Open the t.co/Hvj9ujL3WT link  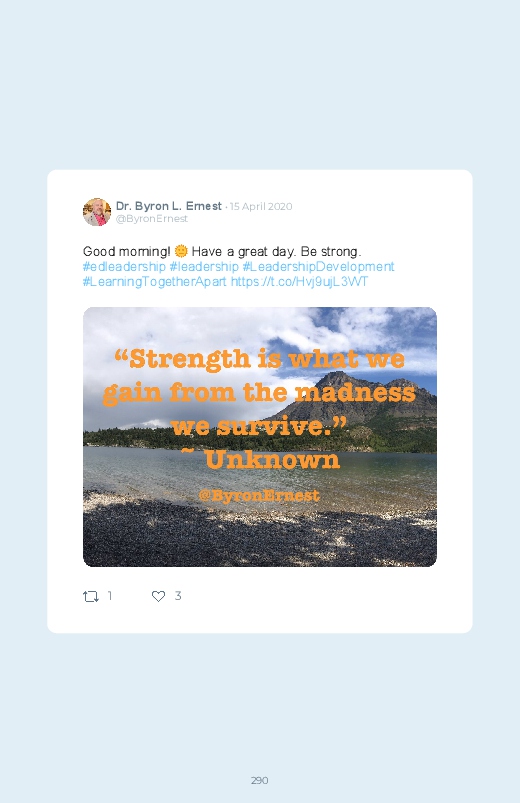(299, 282)
